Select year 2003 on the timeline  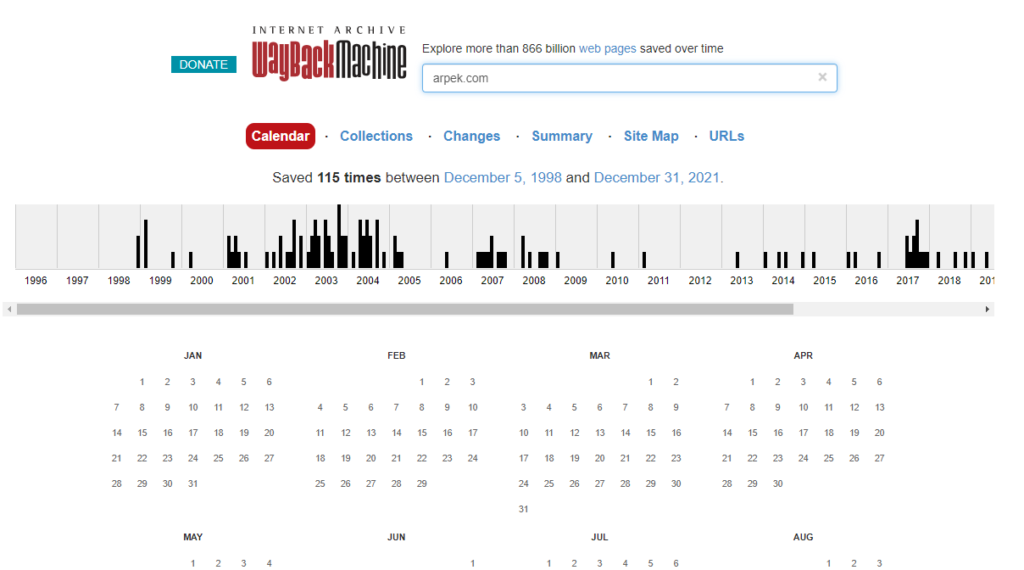(x=326, y=281)
